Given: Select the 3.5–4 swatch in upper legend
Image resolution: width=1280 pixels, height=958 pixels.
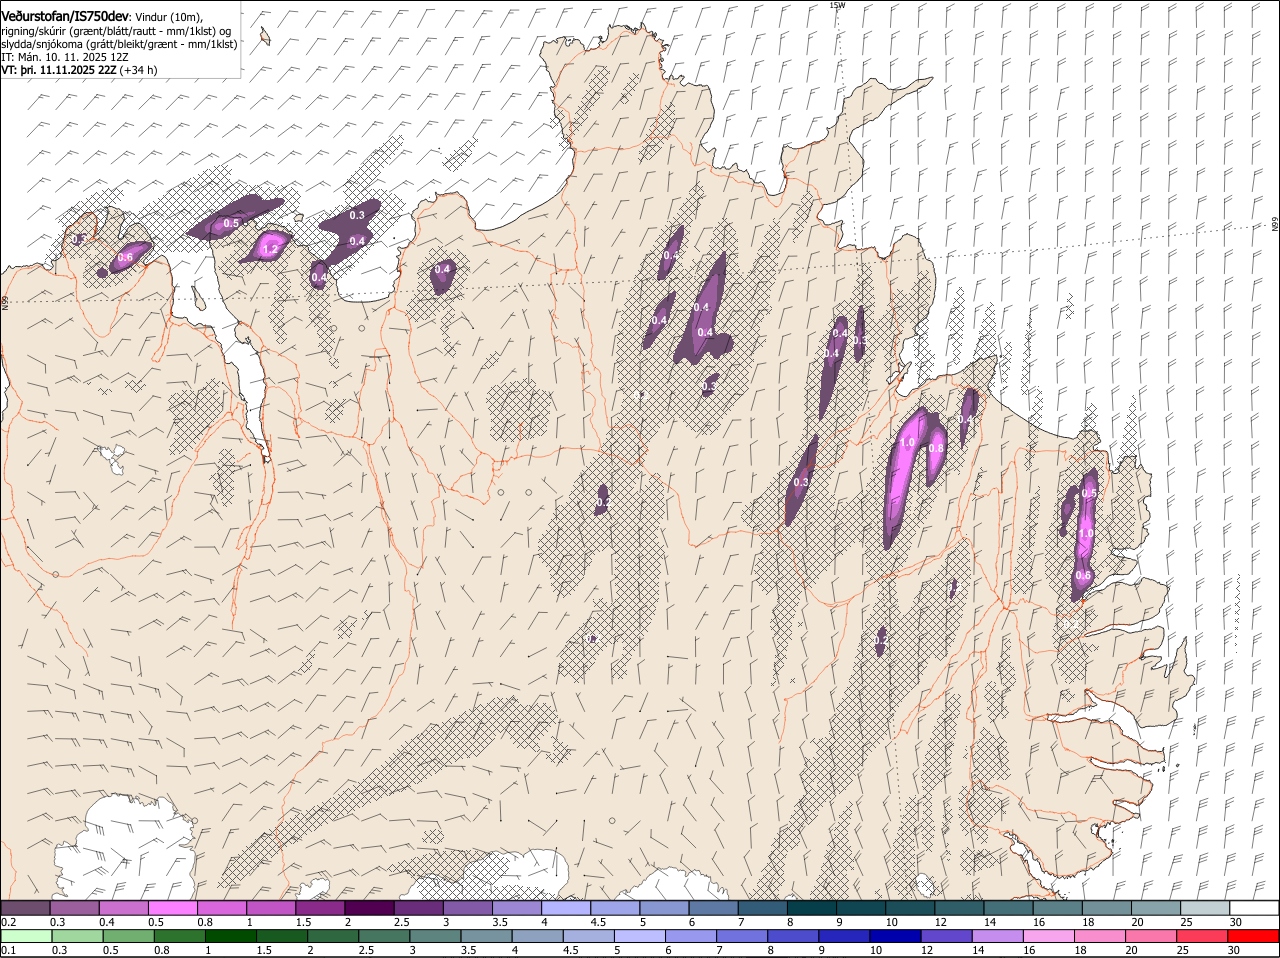Looking at the screenshot, I should [516, 908].
